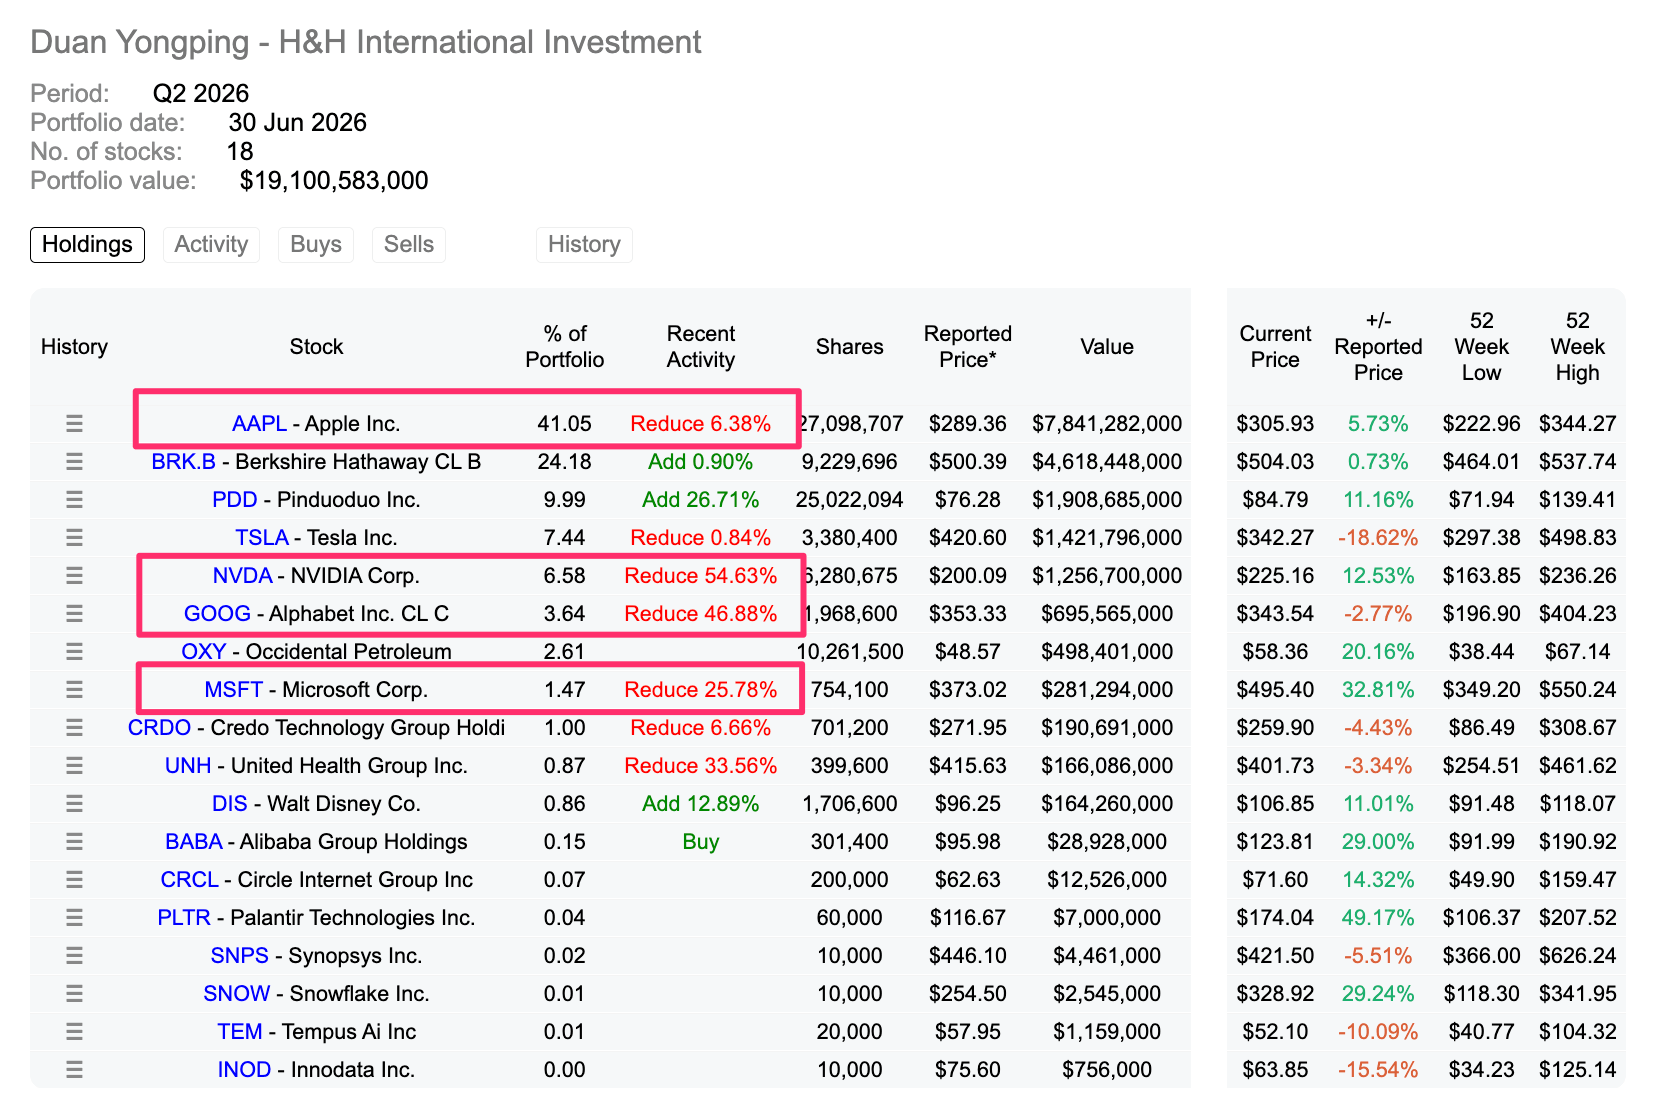Select TSLA's '-18.62%' price change
The height and width of the screenshot is (1098, 1656).
pyautogui.click(x=1378, y=538)
